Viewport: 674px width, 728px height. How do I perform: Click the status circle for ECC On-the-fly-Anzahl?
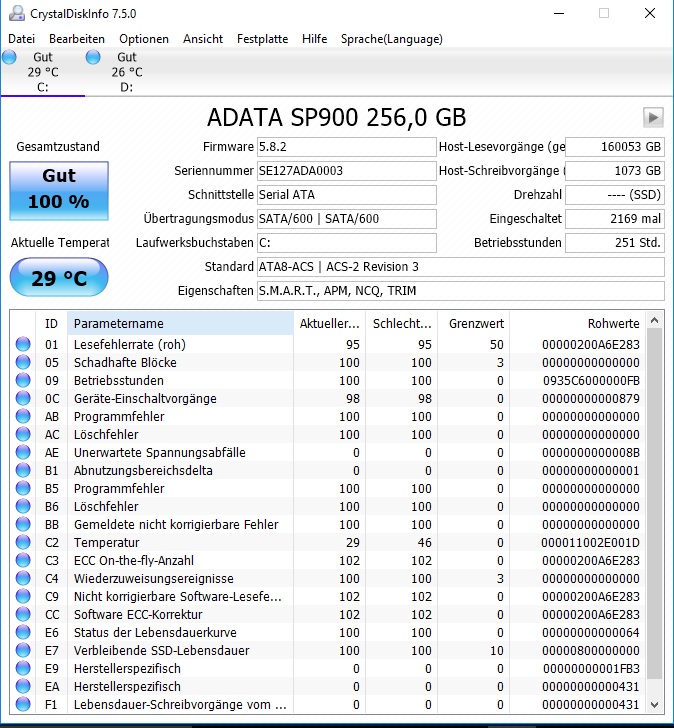pos(23,560)
